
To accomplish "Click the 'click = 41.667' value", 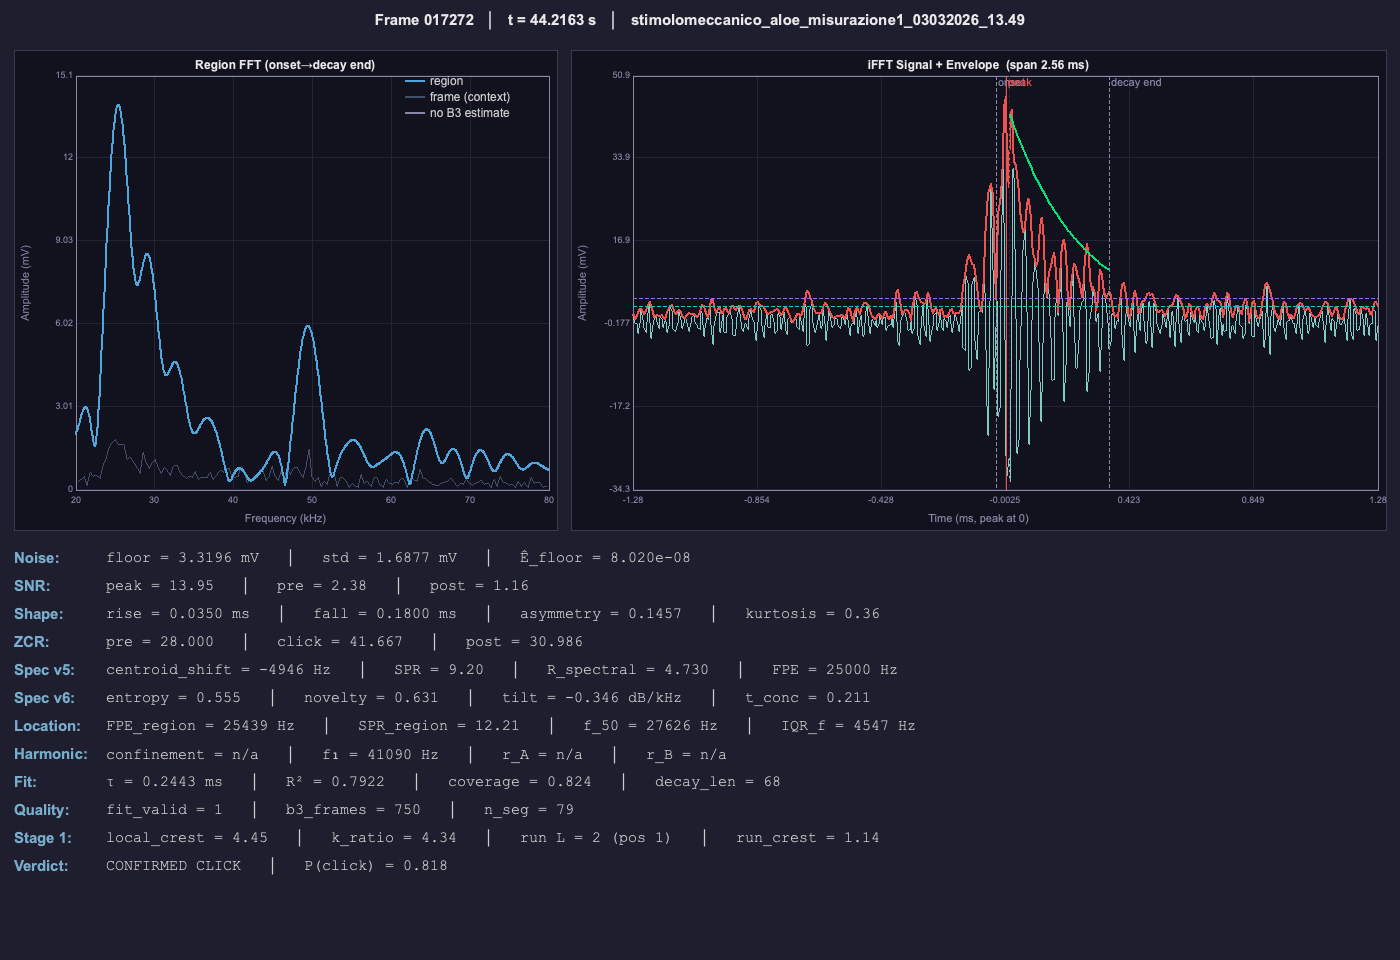I will coord(340,642).
